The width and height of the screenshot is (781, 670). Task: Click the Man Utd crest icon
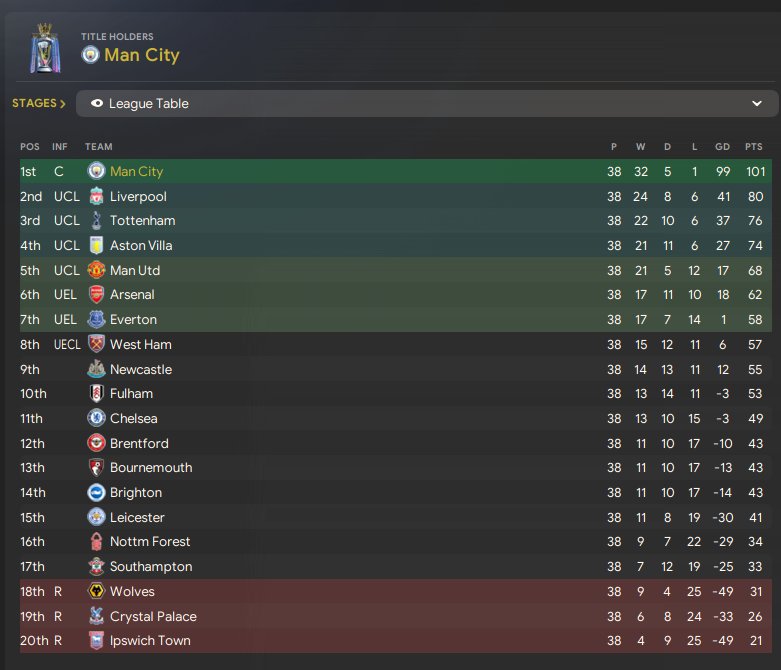pyautogui.click(x=96, y=270)
